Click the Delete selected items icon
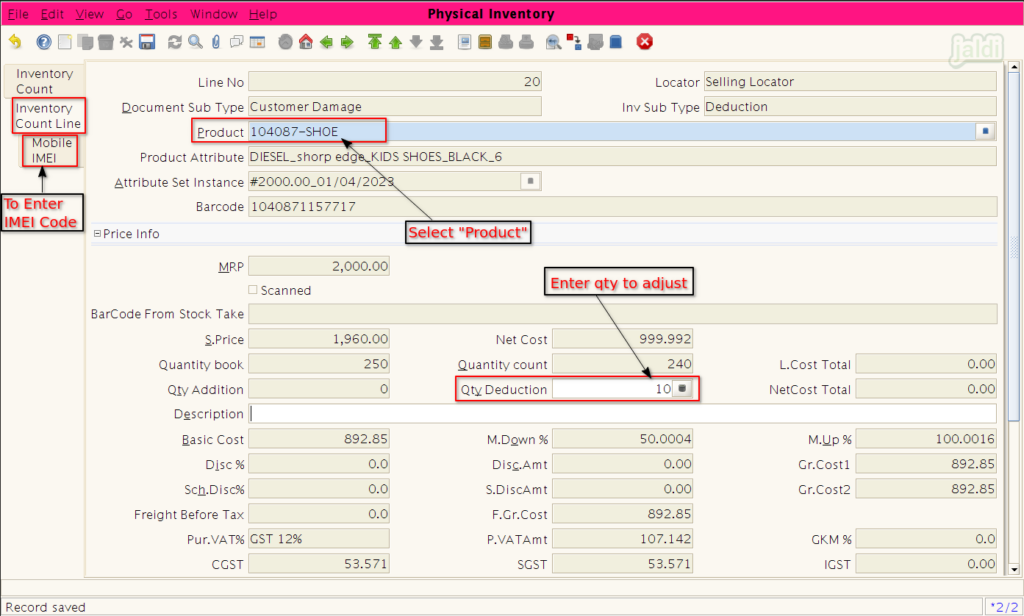1024x616 pixels. point(126,42)
